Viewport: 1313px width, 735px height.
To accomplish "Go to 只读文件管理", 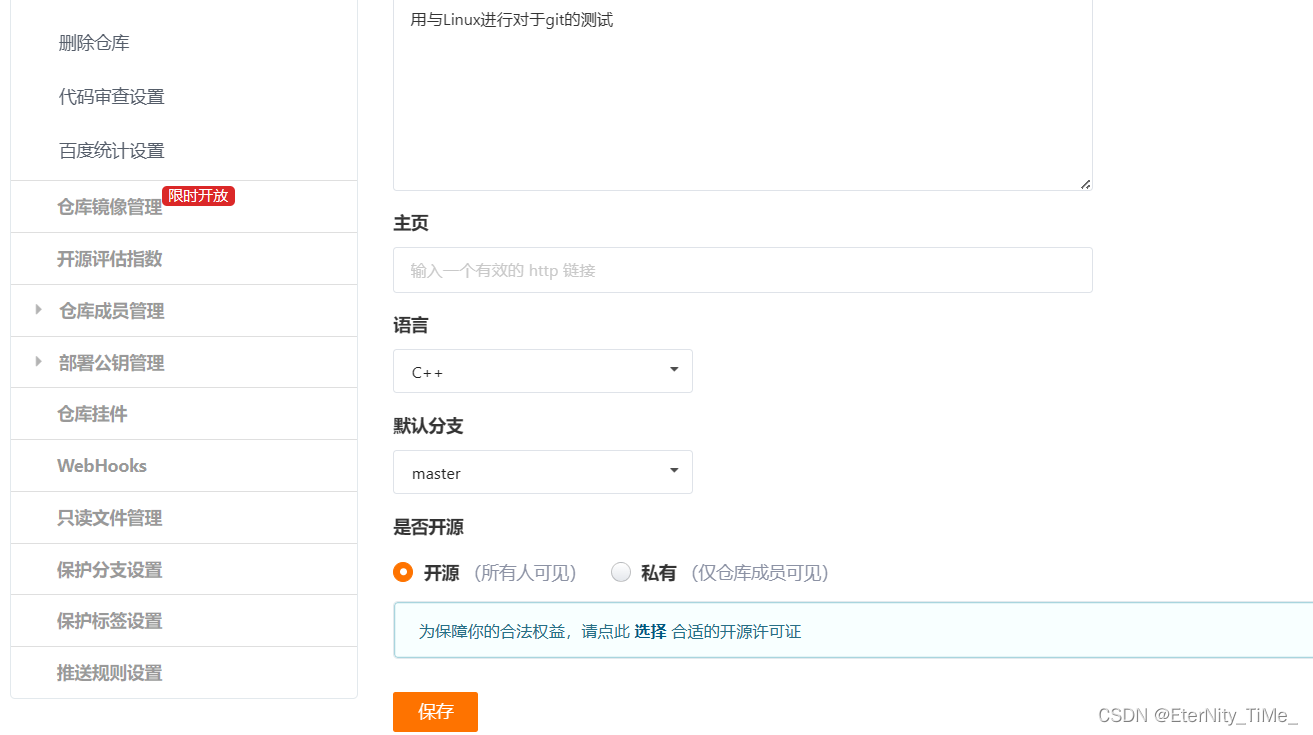I will click(x=109, y=518).
